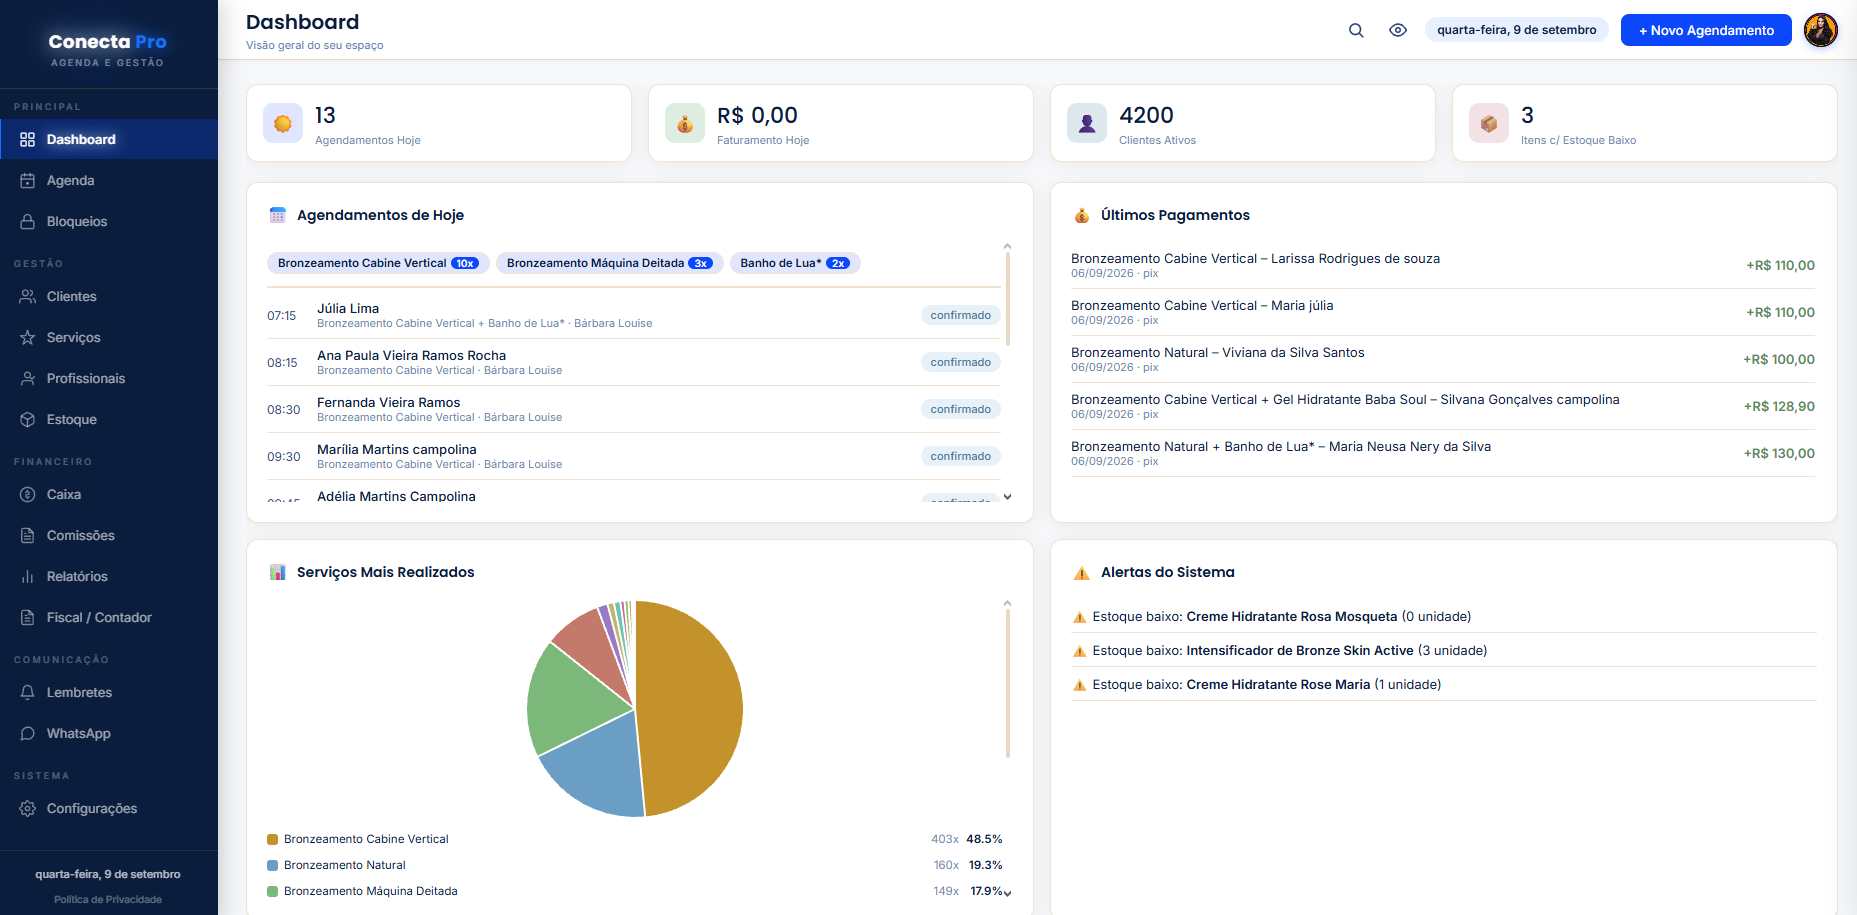Toggle the eye visibility icon in header
This screenshot has width=1857, height=915.
click(x=1398, y=30)
